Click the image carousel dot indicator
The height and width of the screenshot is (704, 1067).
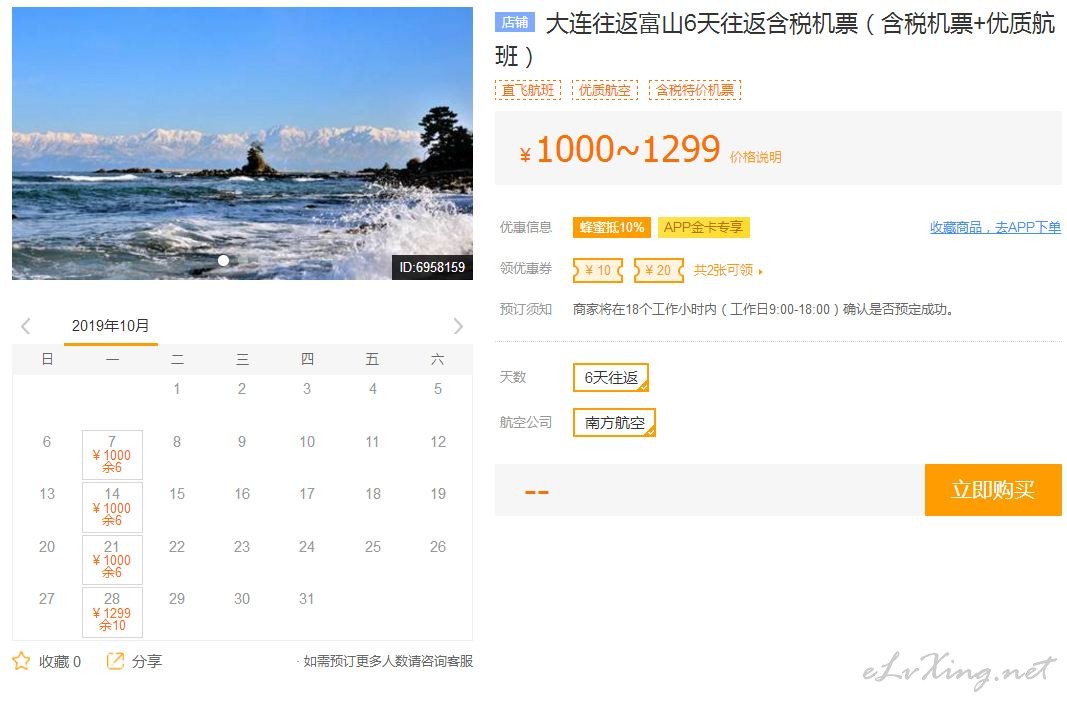pos(223,261)
